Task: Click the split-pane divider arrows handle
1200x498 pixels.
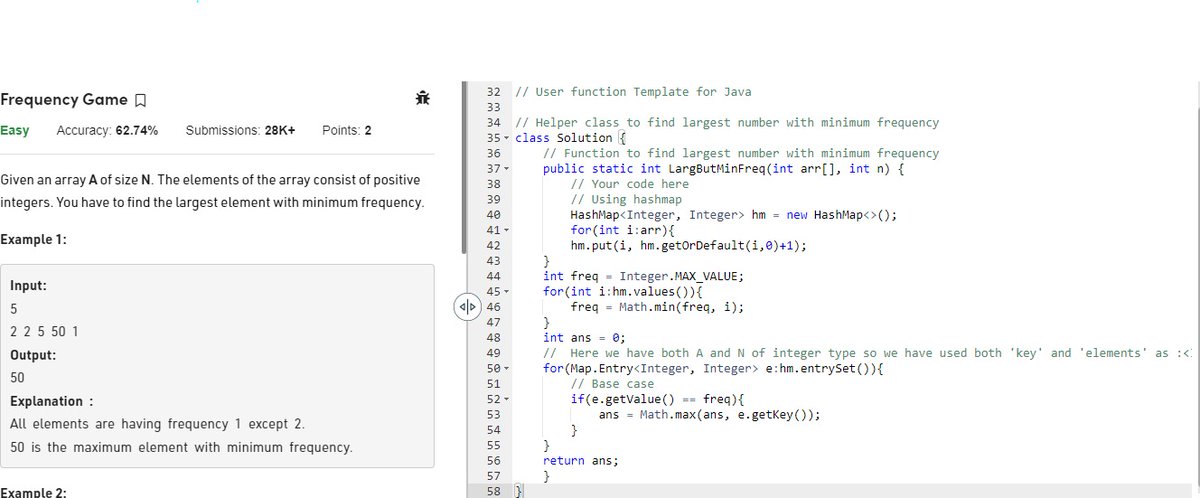Action: point(466,306)
